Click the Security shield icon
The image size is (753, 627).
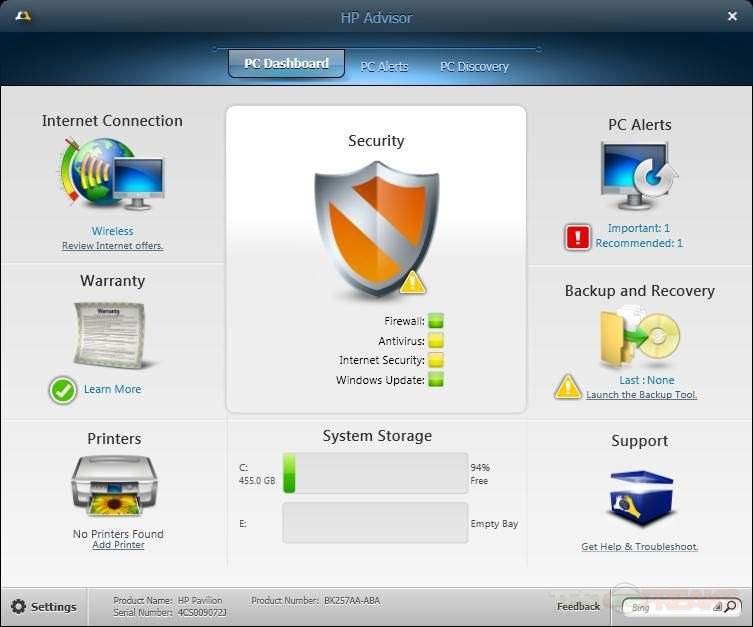point(376,230)
